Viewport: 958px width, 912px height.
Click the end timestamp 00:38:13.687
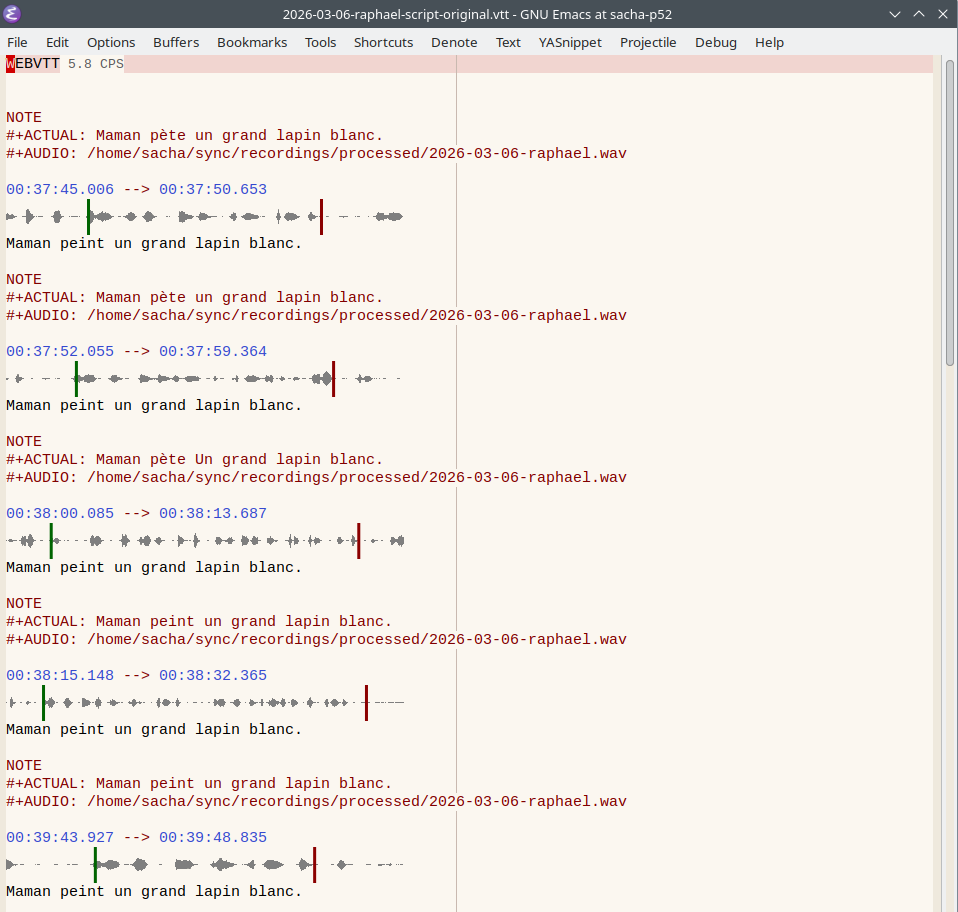(213, 514)
